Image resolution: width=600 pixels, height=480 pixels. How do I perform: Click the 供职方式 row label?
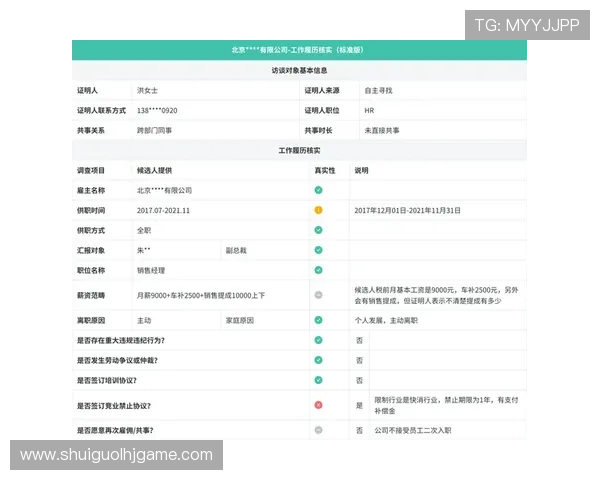coord(91,230)
